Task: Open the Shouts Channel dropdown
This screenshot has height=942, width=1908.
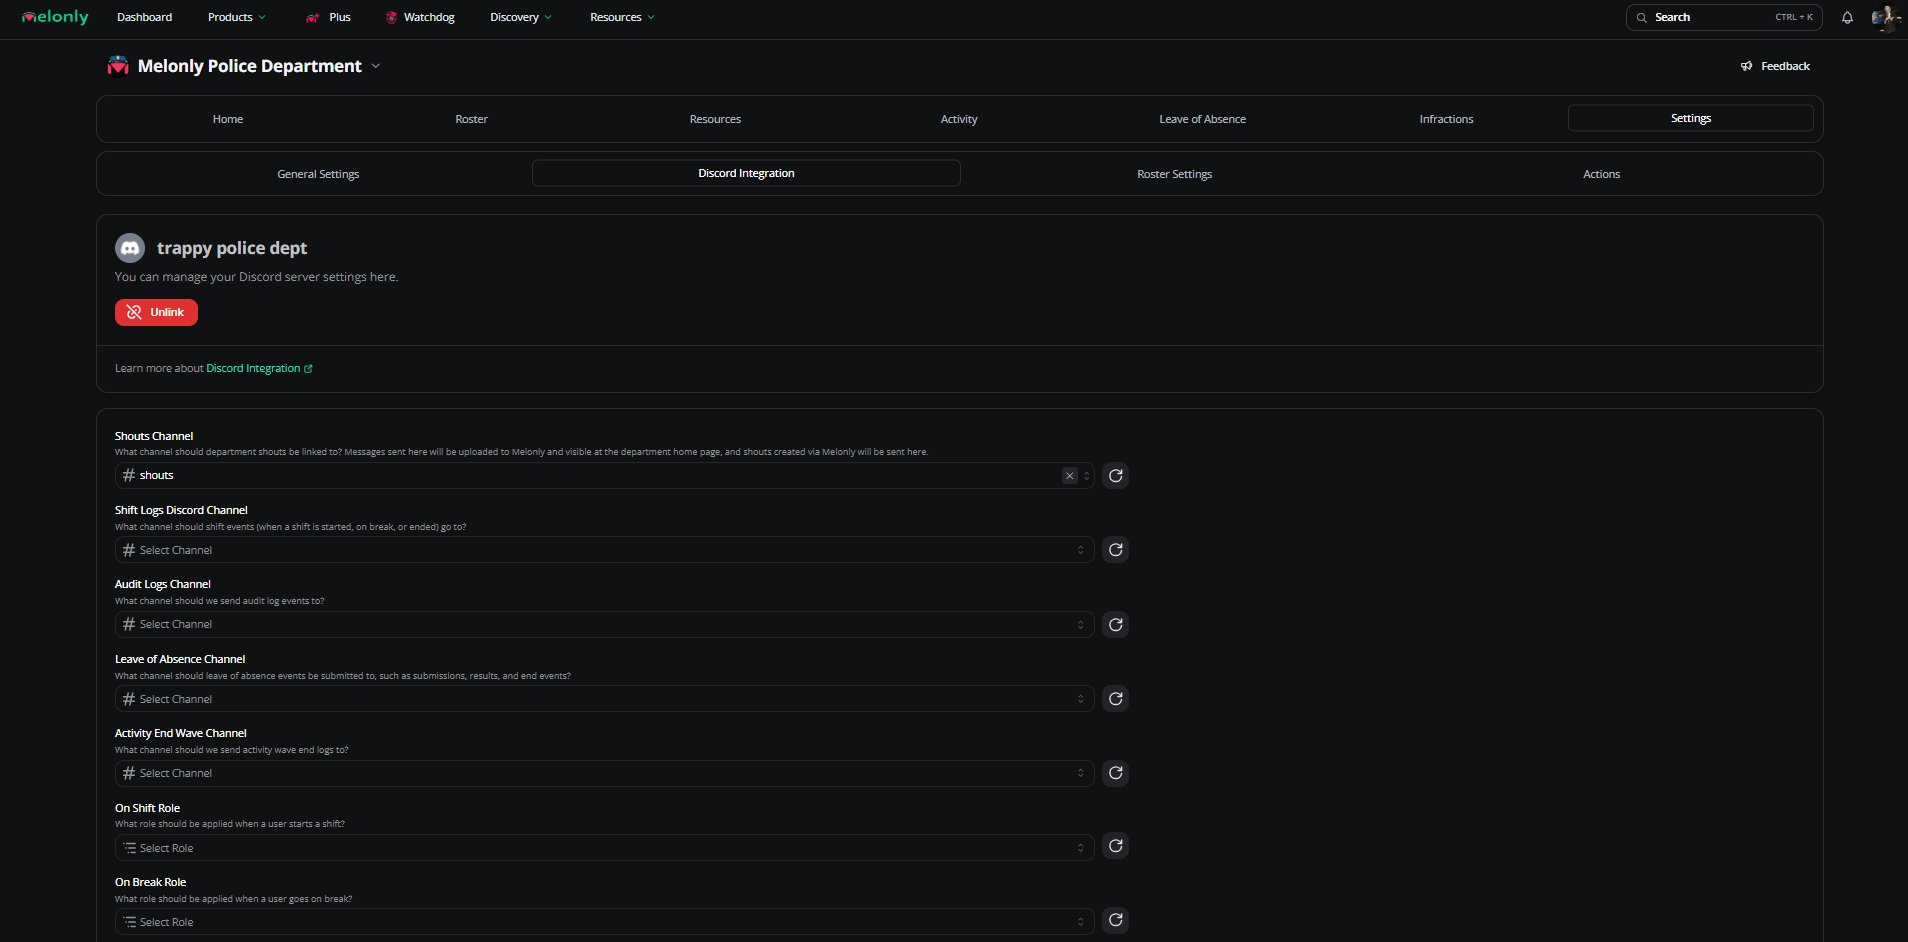Action: click(604, 476)
